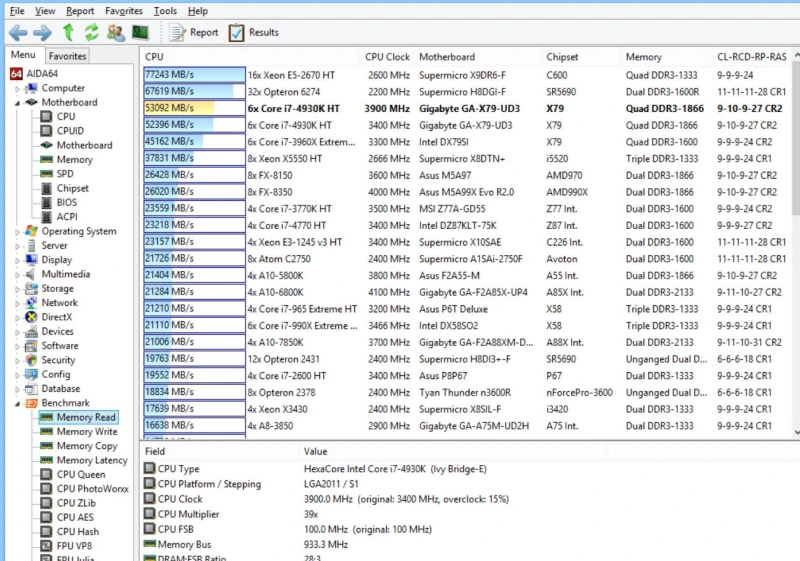This screenshot has width=800, height=561.
Task: Expand the Server tree node
Action: 17,246
